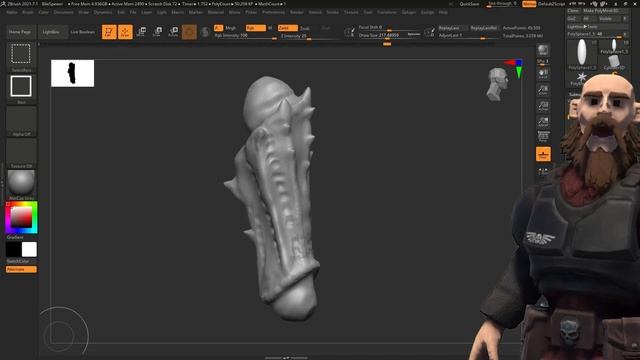This screenshot has width=640, height=360.
Task: Open the Brush menu
Action: (x=28, y=12)
